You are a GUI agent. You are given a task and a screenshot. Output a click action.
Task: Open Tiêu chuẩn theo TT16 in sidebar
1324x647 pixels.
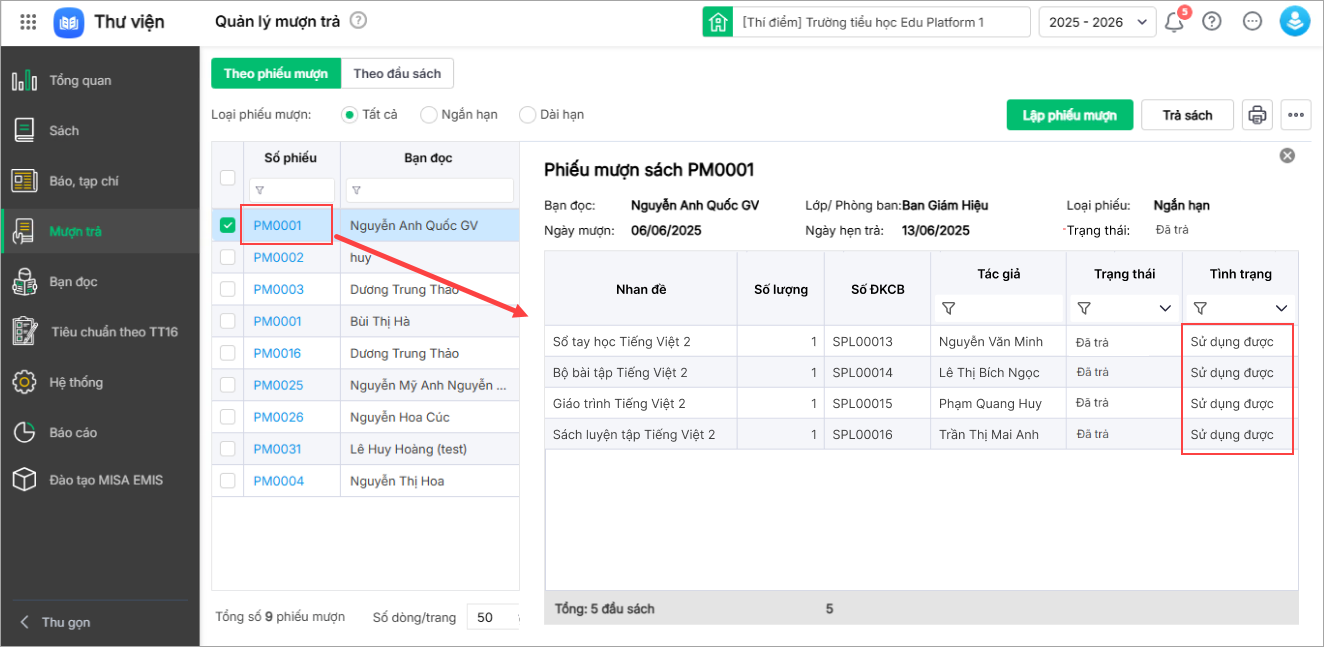(x=100, y=331)
